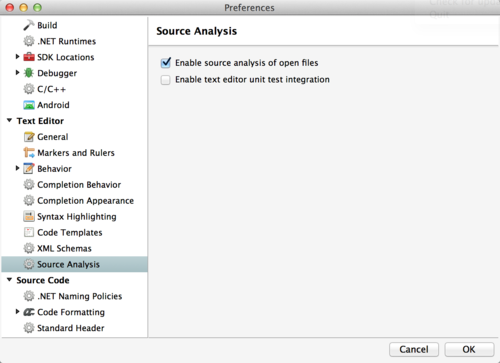Image resolution: width=500 pixels, height=363 pixels.
Task: Open the Code Formatting icon
Action: [x=29, y=312]
